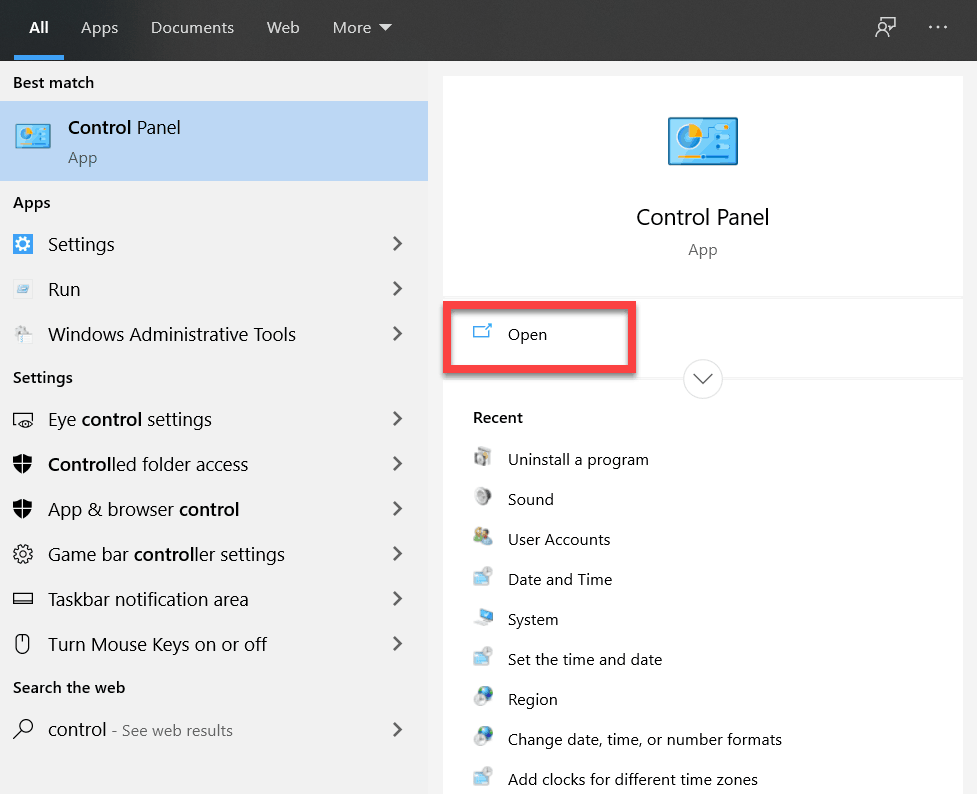Expand the Settings app result arrow
The height and width of the screenshot is (794, 977).
click(x=398, y=244)
